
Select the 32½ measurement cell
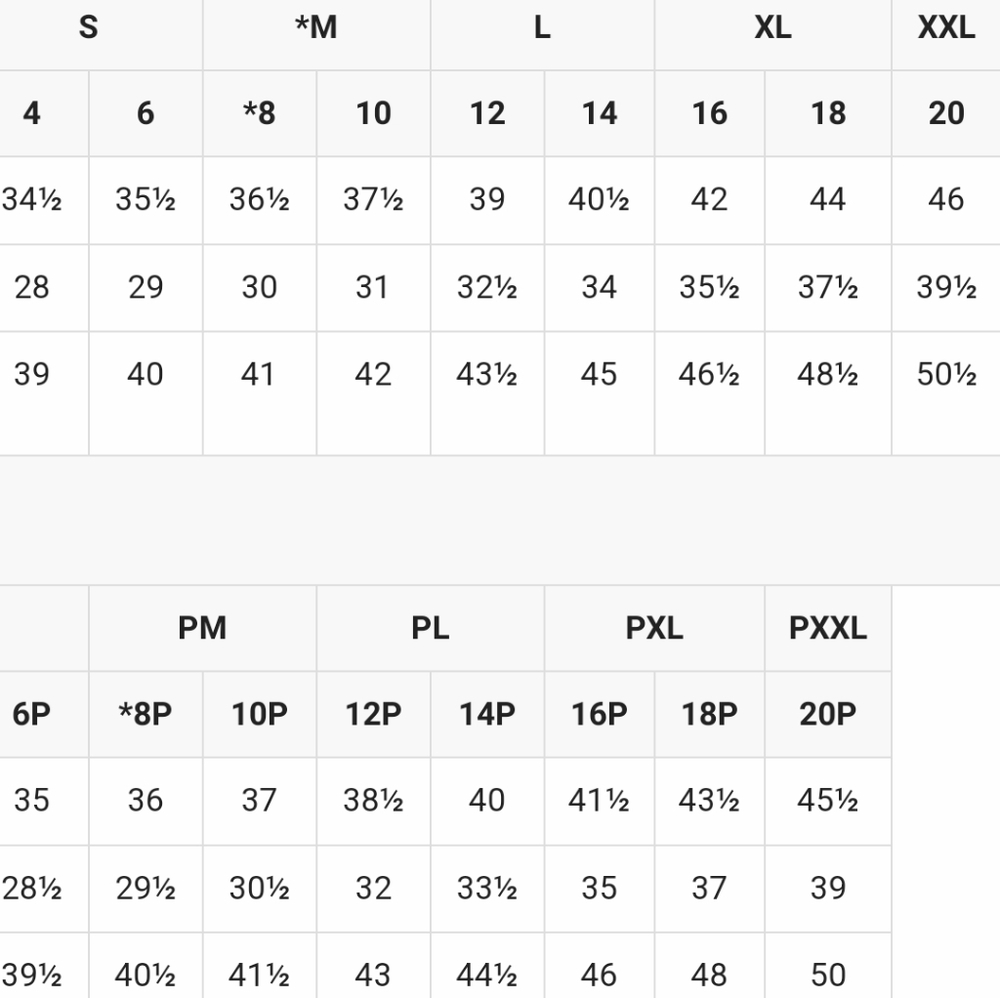pos(487,287)
